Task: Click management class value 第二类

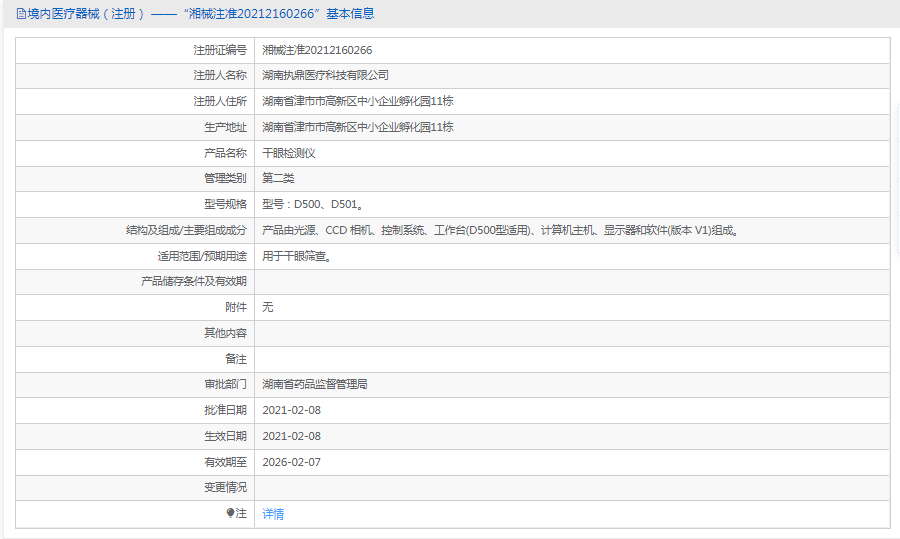Action: tap(278, 178)
